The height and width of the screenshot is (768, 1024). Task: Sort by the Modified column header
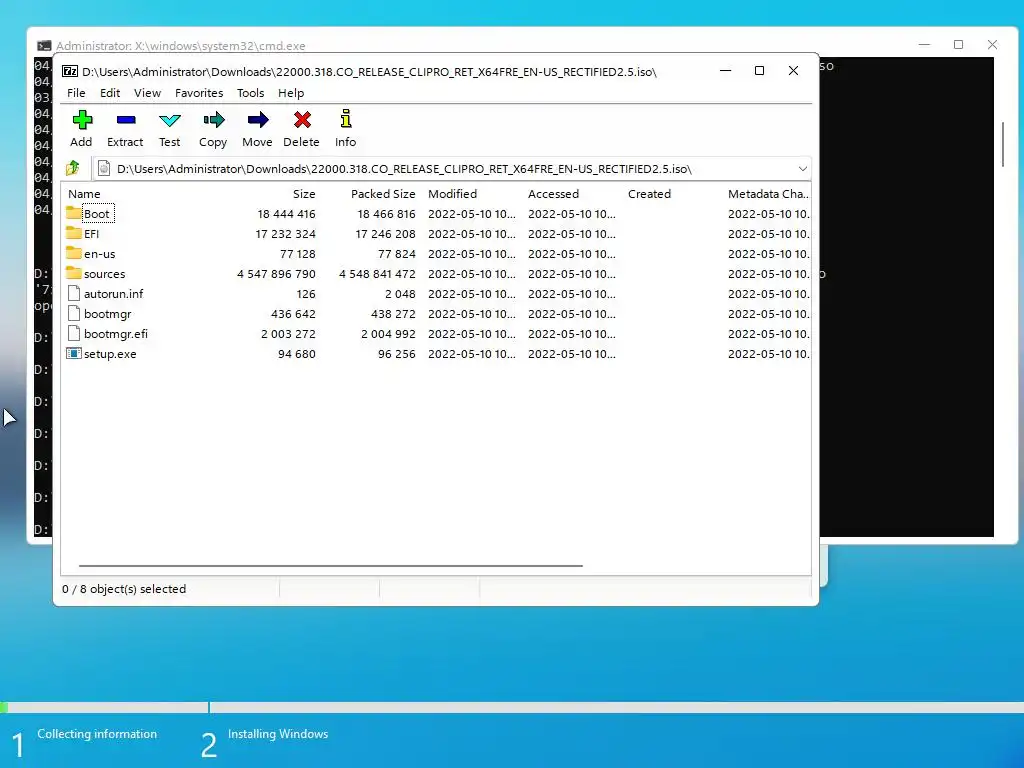coord(453,194)
